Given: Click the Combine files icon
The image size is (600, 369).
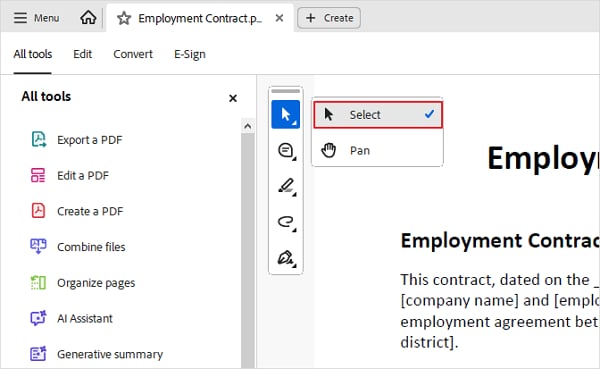Looking at the screenshot, I should coord(38,247).
